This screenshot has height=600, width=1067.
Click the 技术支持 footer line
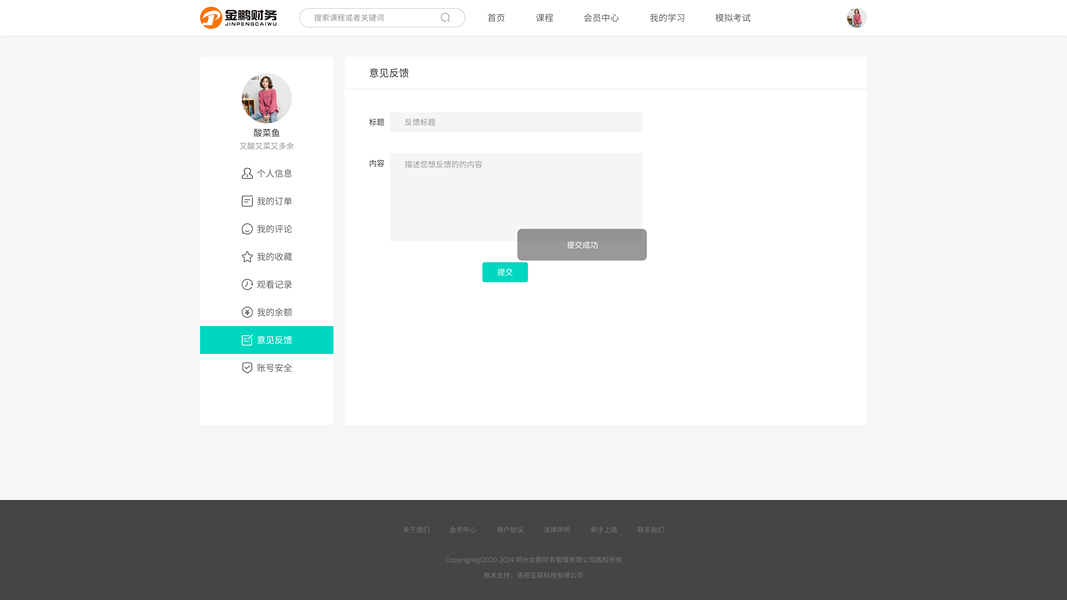coord(534,576)
